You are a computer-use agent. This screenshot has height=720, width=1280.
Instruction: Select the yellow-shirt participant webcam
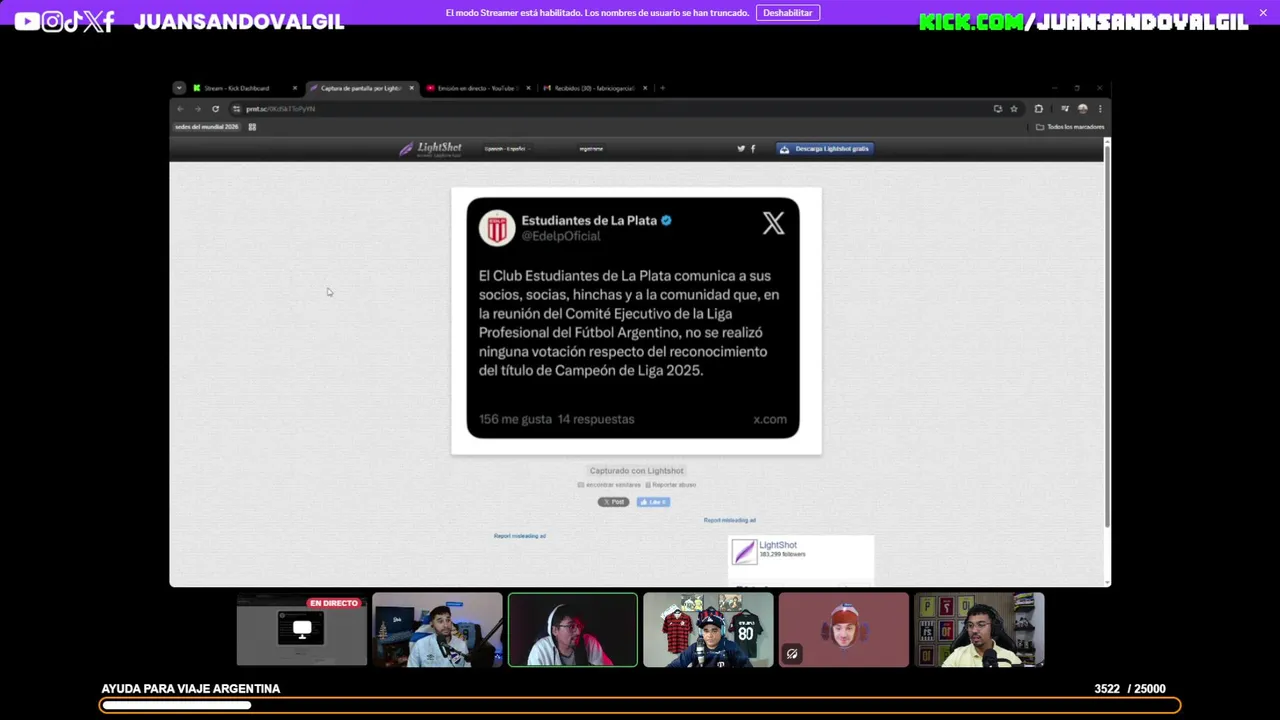(979, 630)
